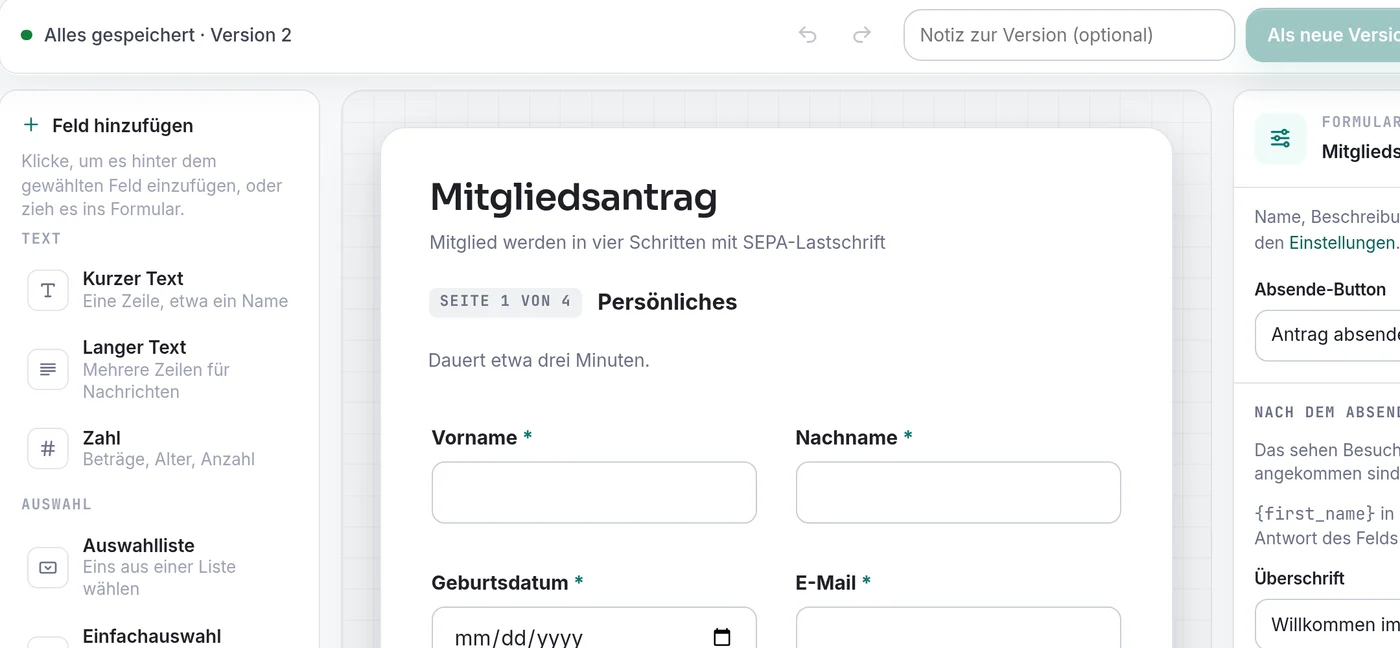Click into the Vorname field
This screenshot has width=1400, height=648.
(x=594, y=492)
